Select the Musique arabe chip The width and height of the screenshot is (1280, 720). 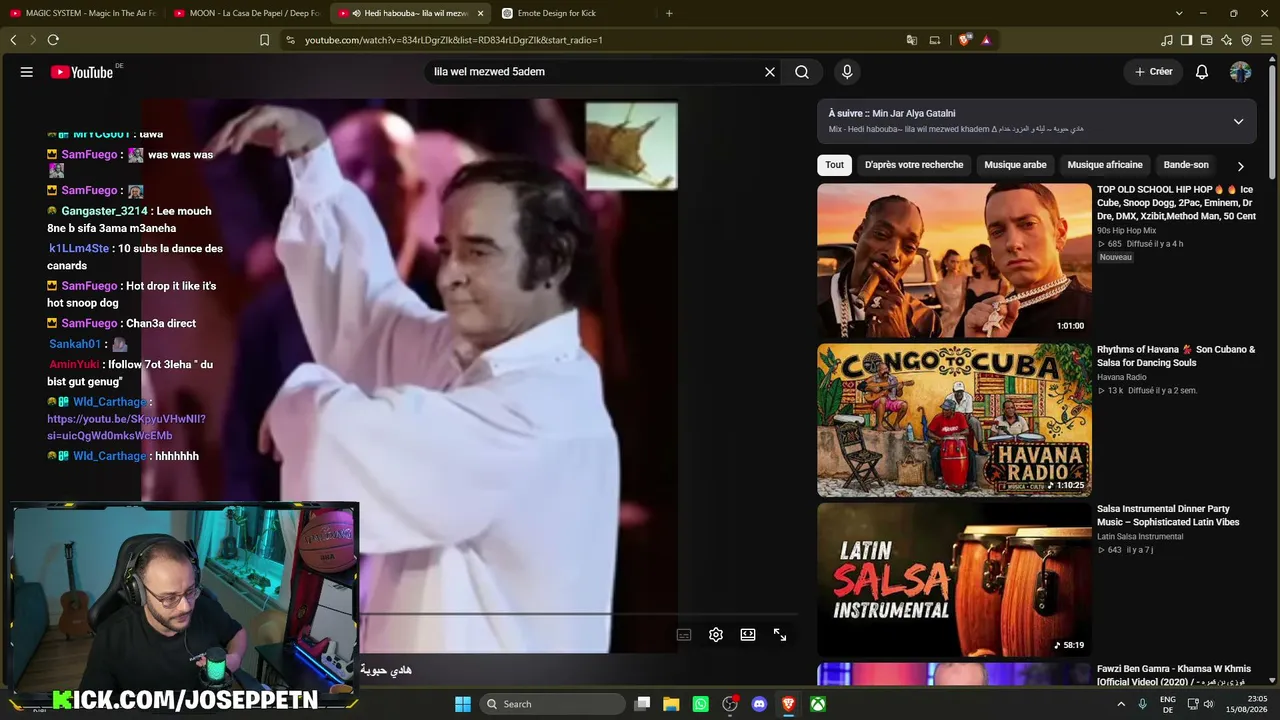pyautogui.click(x=1015, y=165)
